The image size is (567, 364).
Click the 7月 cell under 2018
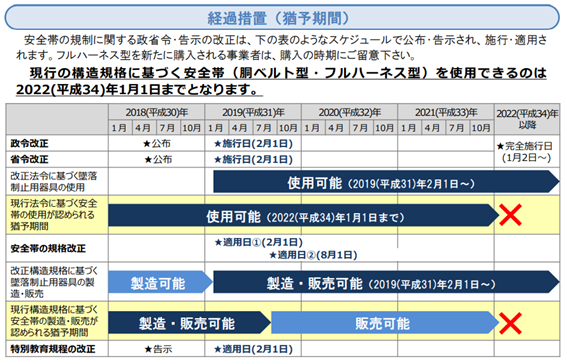coord(168,128)
